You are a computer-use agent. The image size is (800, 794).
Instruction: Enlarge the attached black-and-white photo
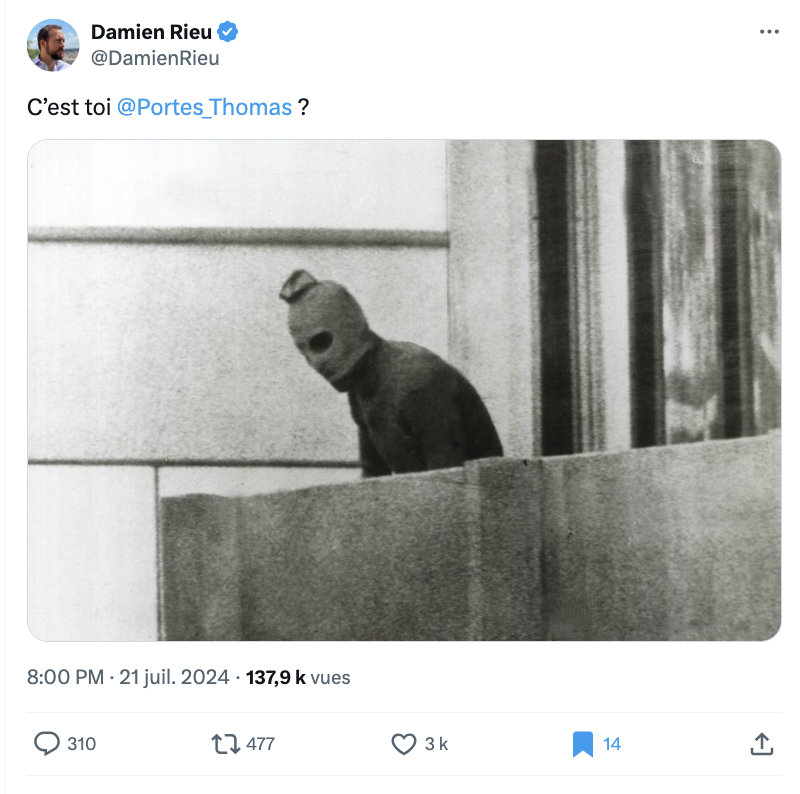404,390
